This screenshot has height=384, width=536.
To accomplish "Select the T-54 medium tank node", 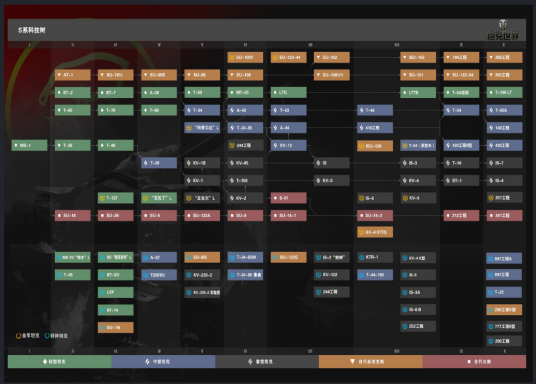I will [461, 110].
